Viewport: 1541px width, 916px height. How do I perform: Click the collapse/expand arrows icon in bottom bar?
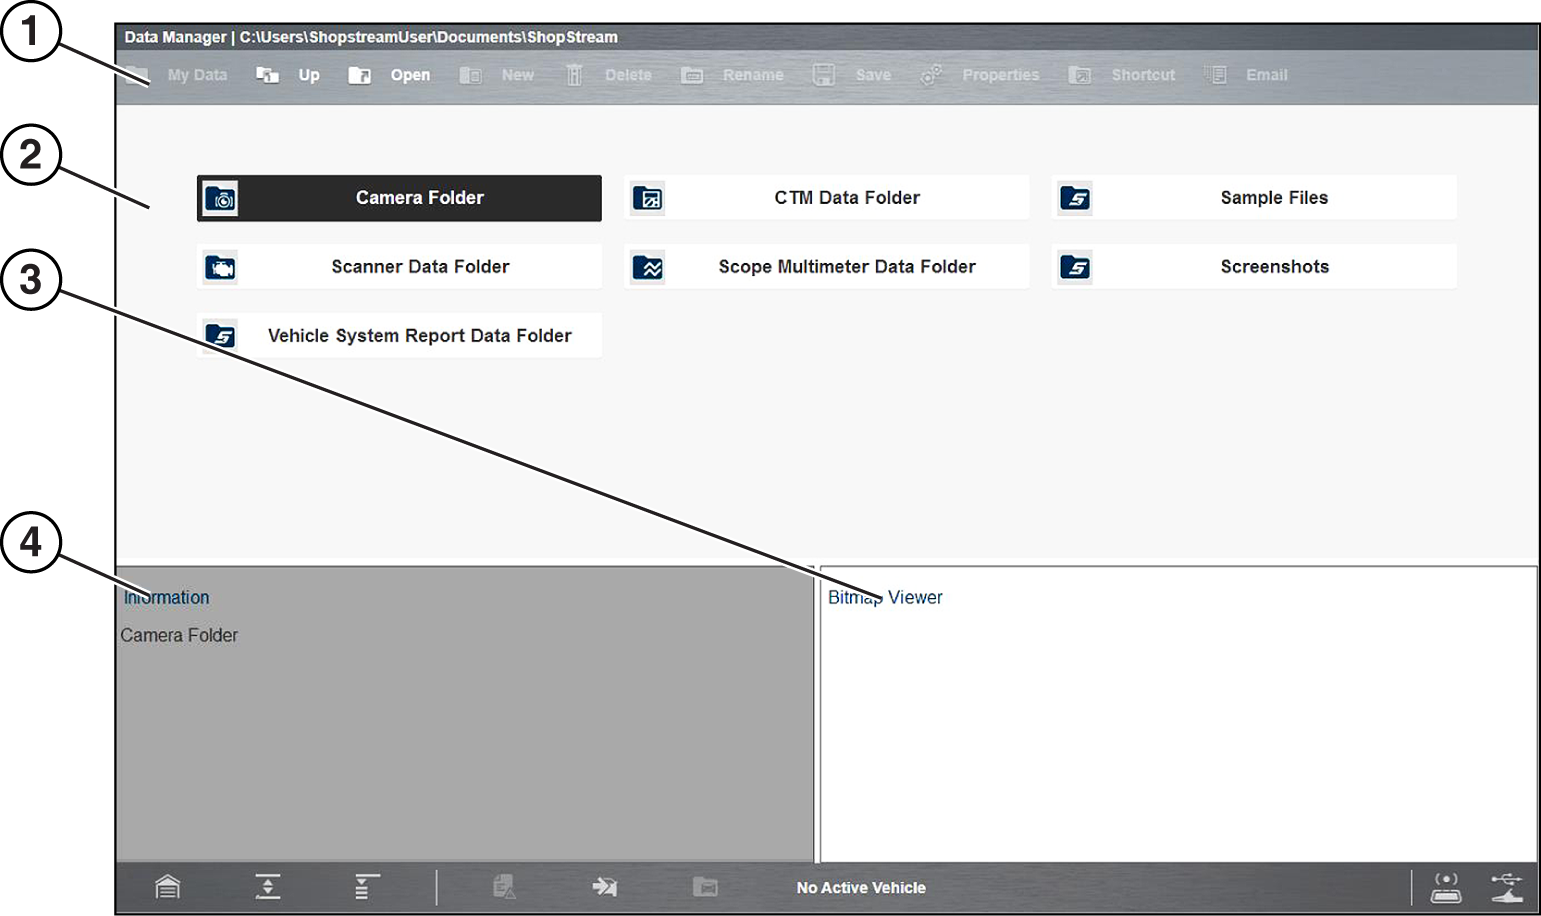click(268, 887)
